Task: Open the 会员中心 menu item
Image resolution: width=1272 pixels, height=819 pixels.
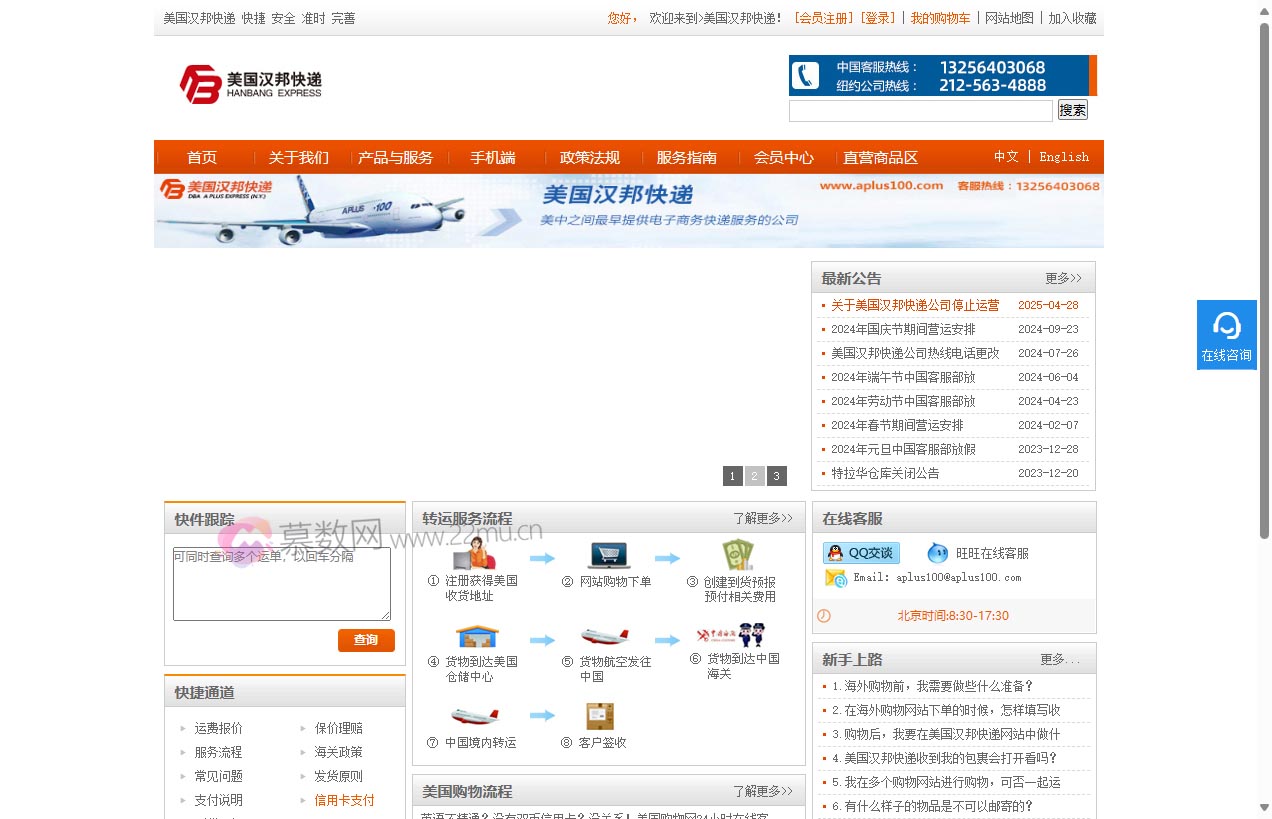Action: point(783,158)
